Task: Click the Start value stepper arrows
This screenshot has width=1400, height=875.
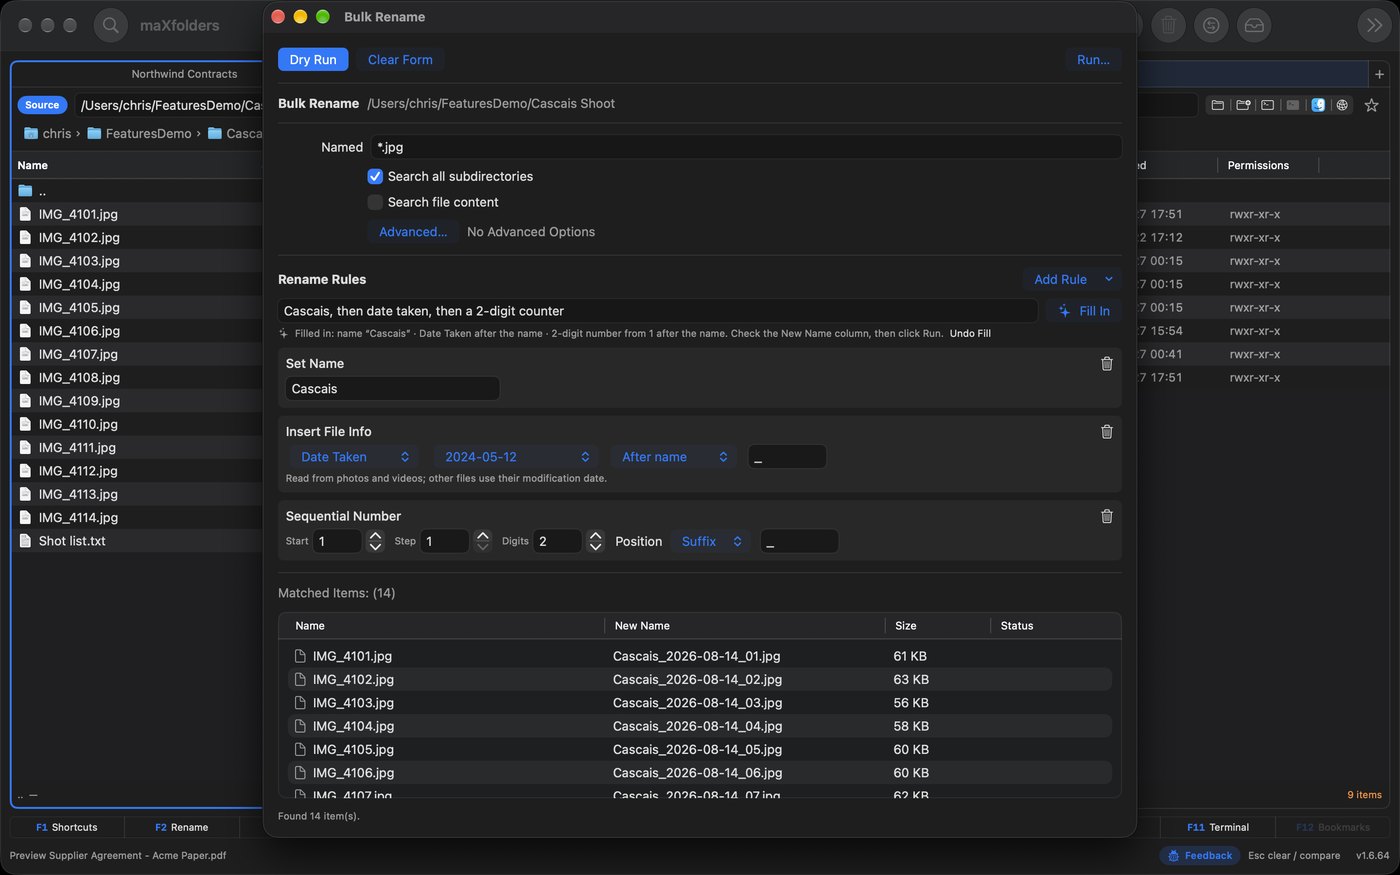Action: [375, 541]
